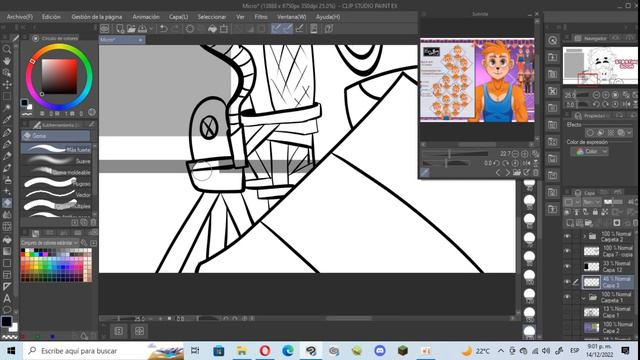640x360 pixels.
Task: Open the Archivo menu
Action: (x=20, y=17)
